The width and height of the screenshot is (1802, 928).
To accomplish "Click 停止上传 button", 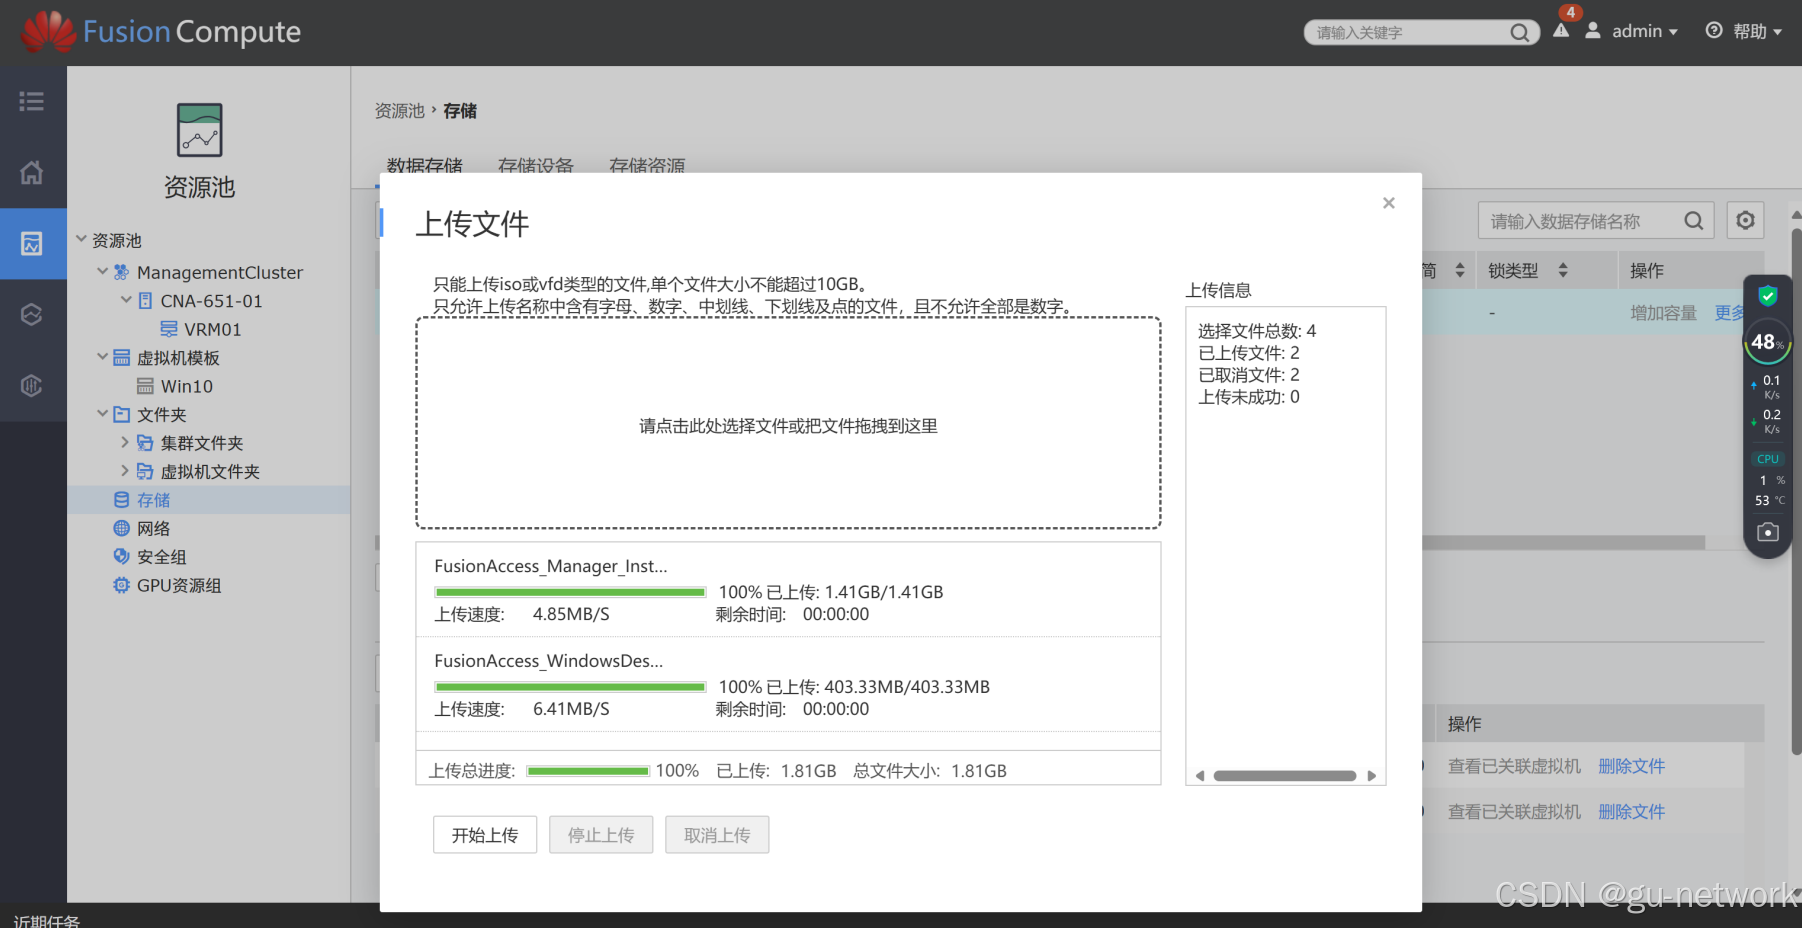I will point(601,835).
